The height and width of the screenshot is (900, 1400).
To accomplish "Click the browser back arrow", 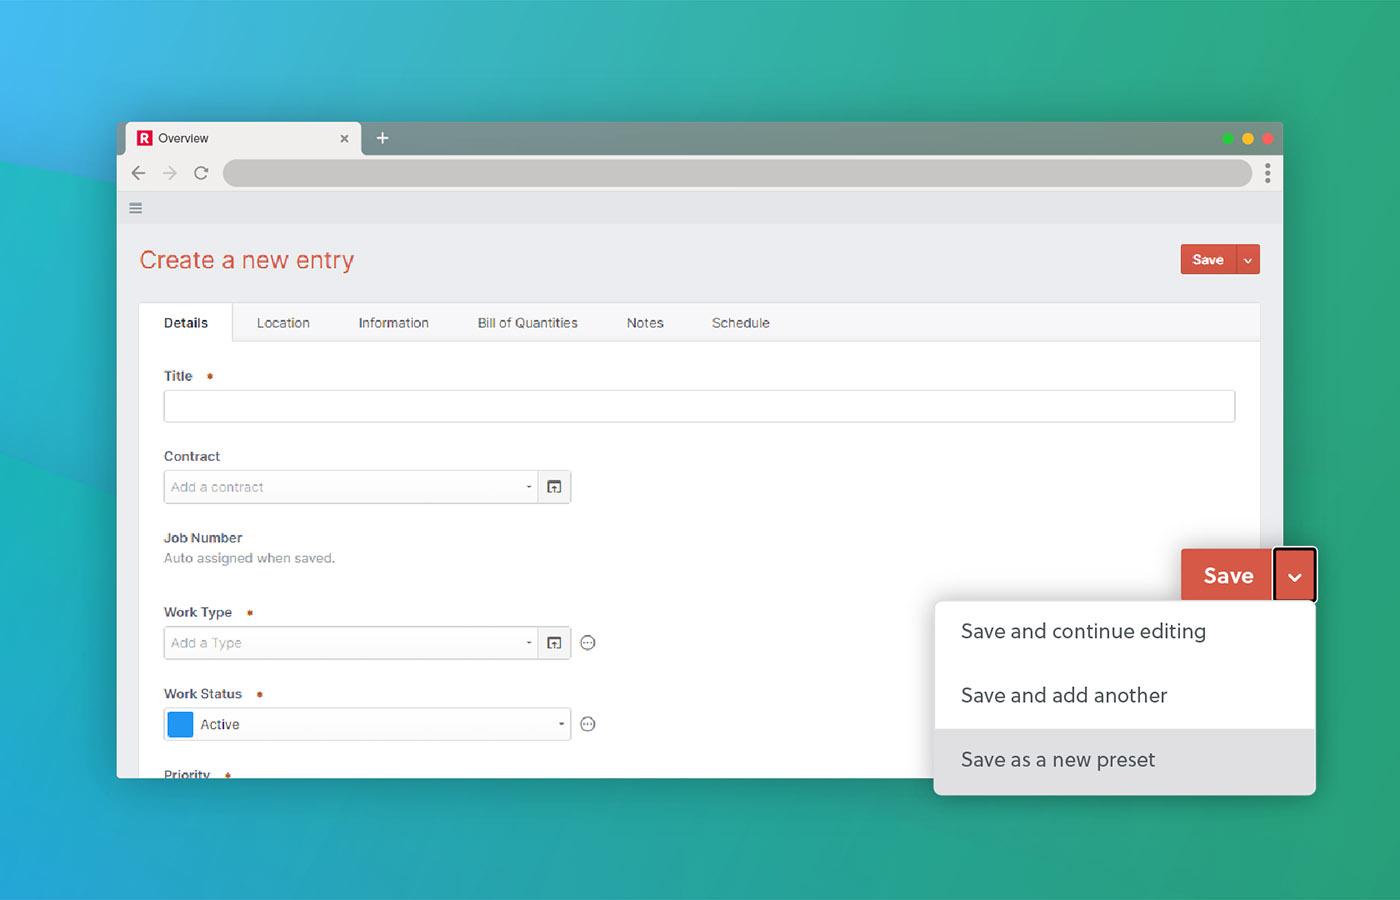I will [x=138, y=173].
